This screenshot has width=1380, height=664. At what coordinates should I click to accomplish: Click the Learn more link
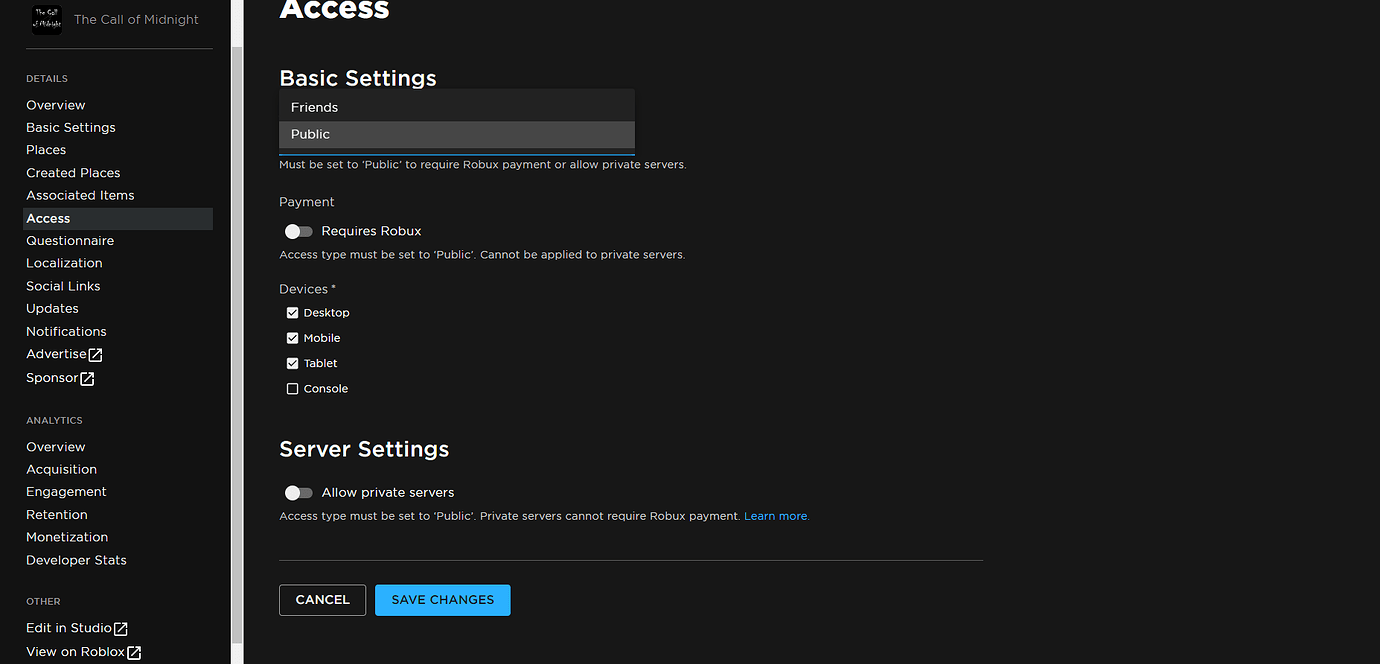click(776, 516)
